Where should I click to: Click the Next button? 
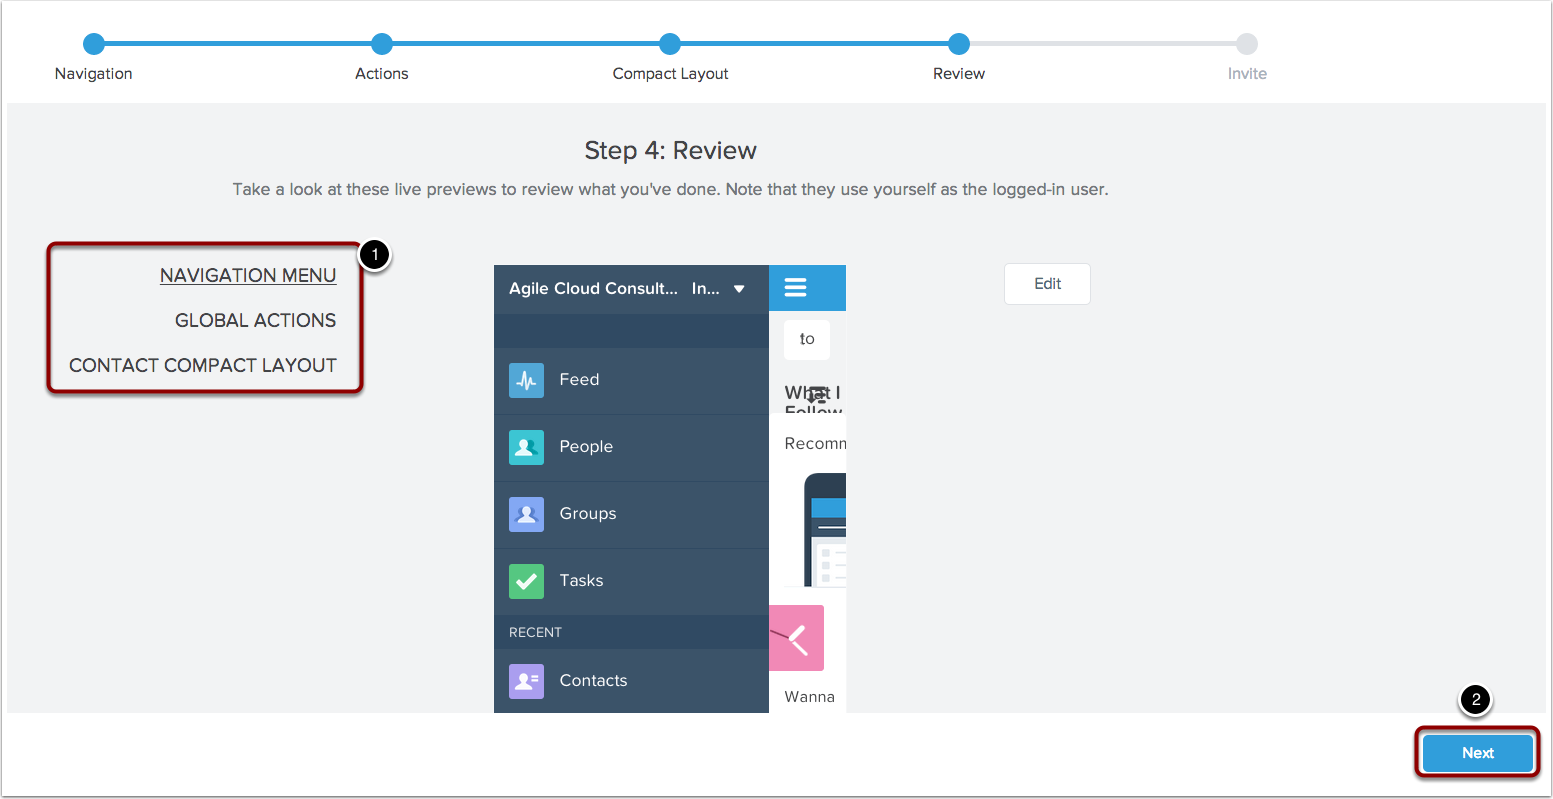point(1478,753)
